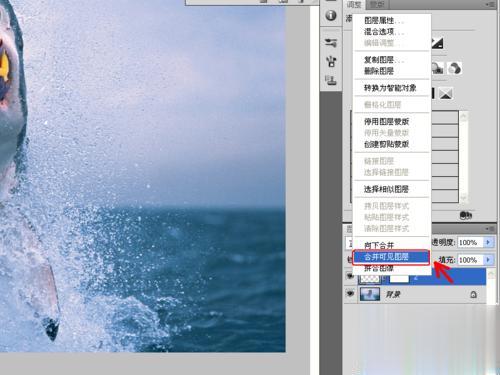Viewport: 500px width, 375px height.
Task: Click the 不透明度 100% value field
Action: pos(471,242)
